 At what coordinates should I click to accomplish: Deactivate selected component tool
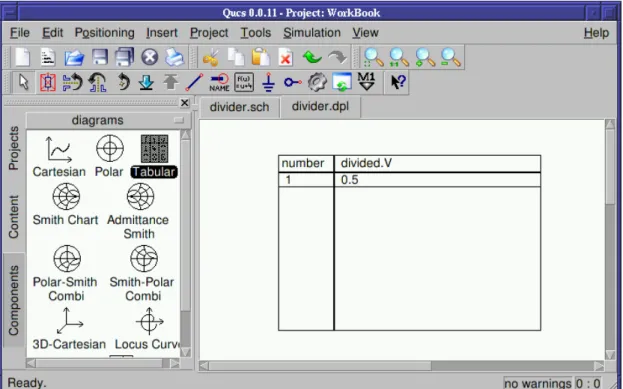[48, 83]
